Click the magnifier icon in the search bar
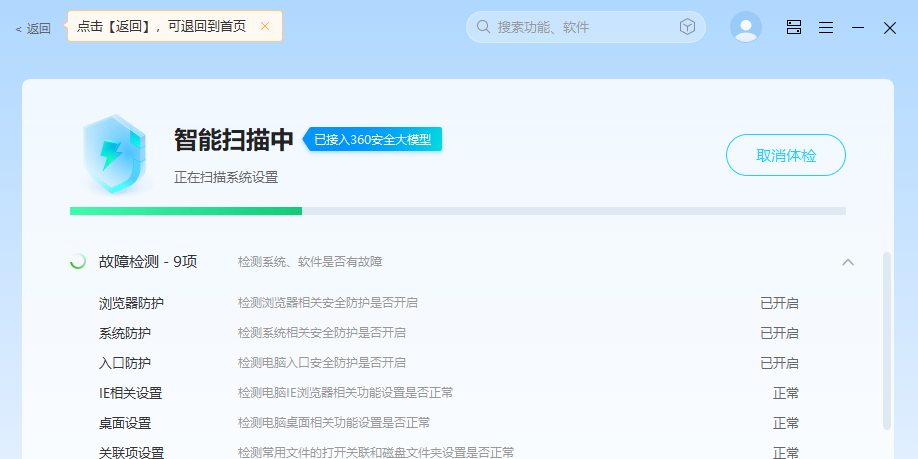Image resolution: width=918 pixels, height=459 pixels. click(x=483, y=27)
